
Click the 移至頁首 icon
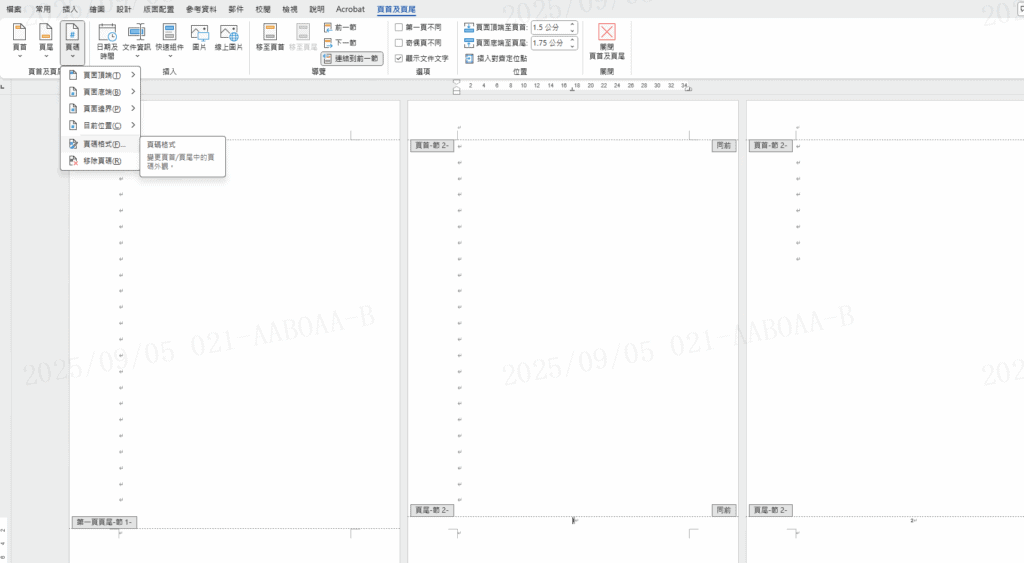coord(270,35)
